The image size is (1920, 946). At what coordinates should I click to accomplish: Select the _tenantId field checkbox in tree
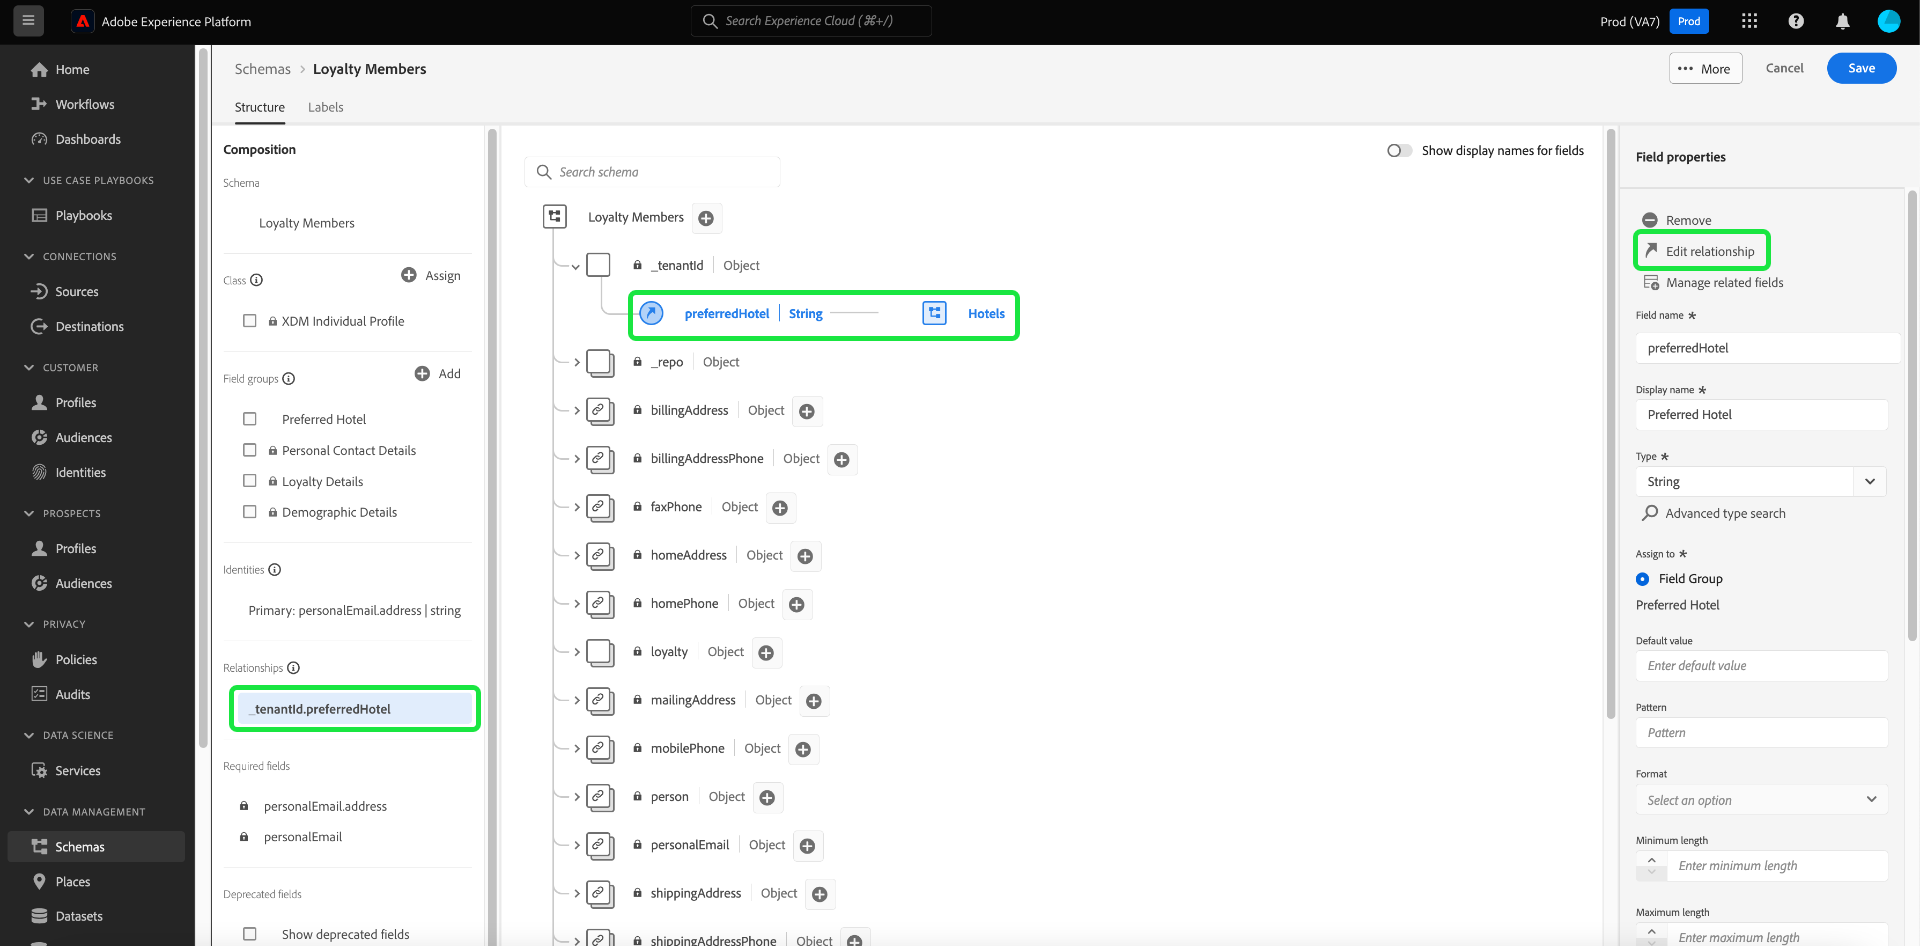click(x=598, y=265)
